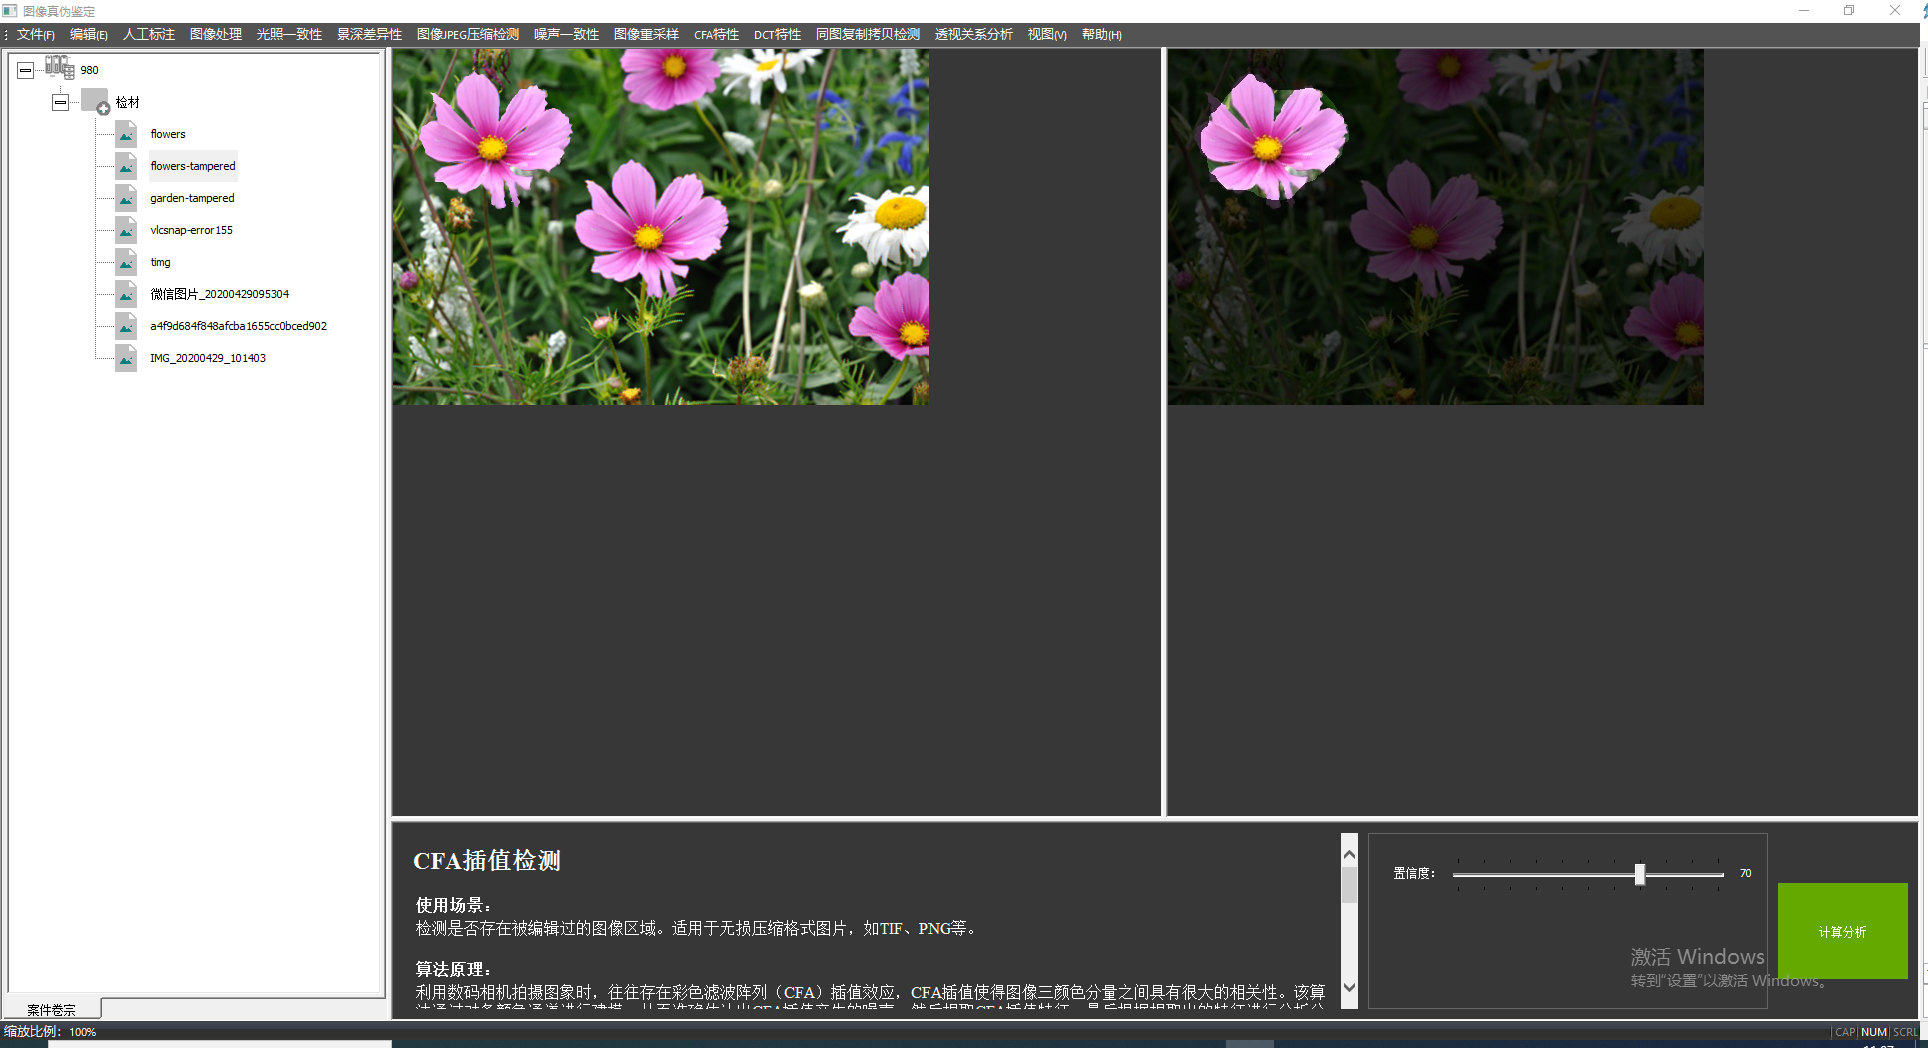Click the 检材 folder icon

pyautogui.click(x=95, y=101)
